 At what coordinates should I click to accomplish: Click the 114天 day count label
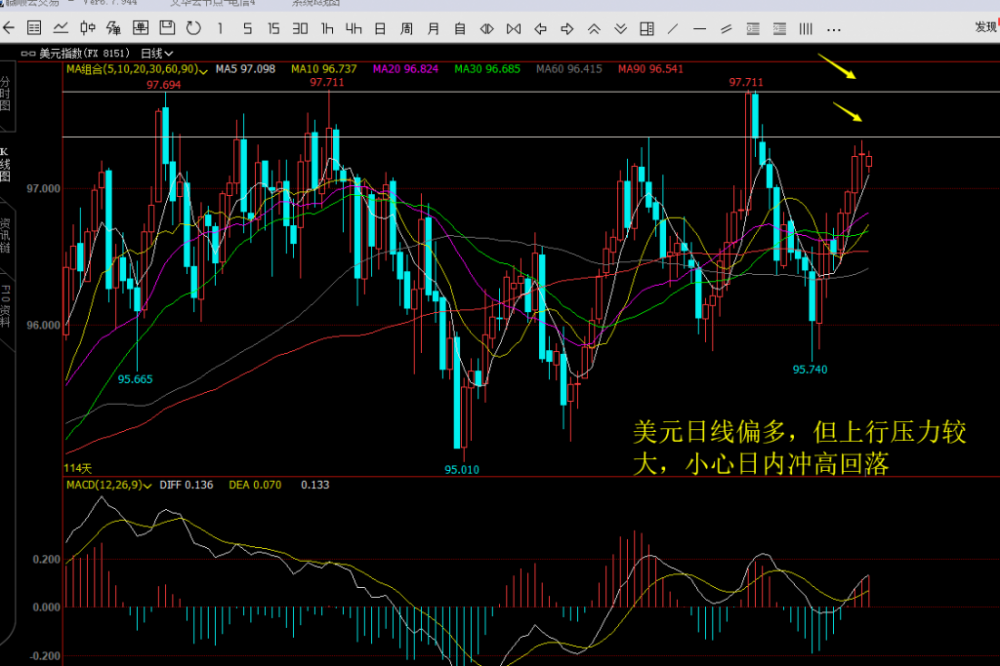(78, 468)
